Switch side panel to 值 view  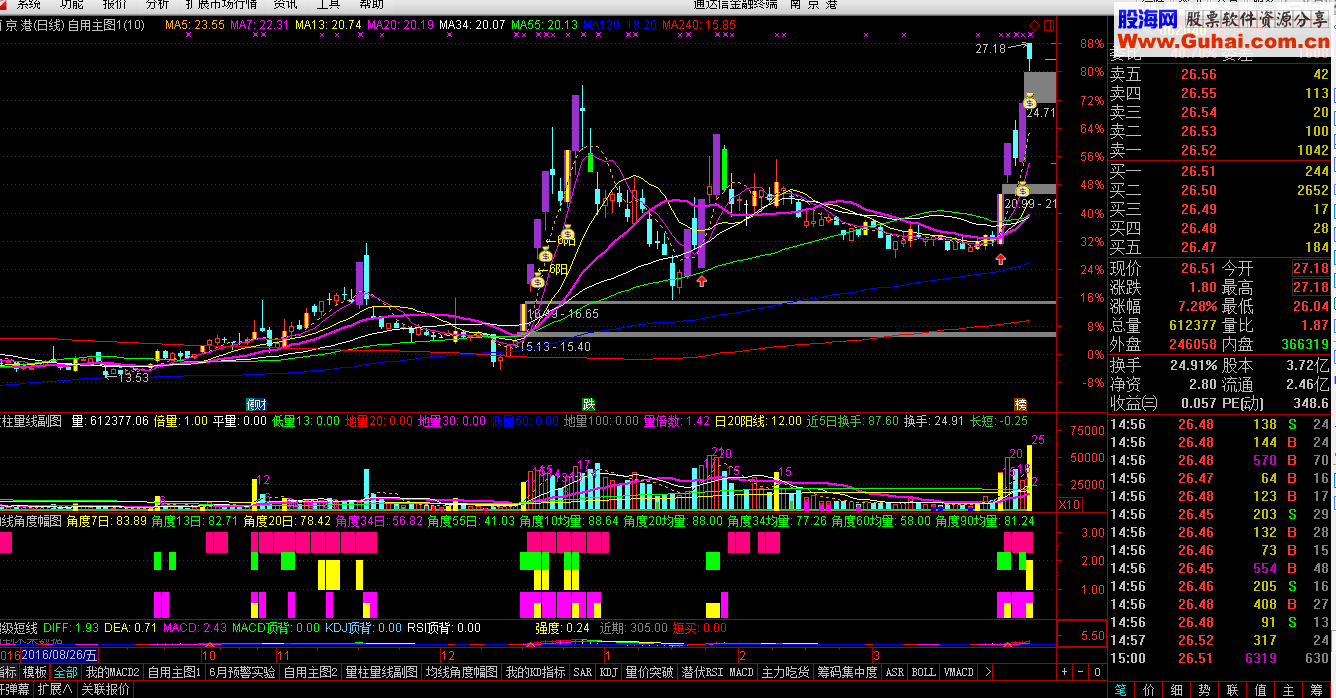tap(1261, 689)
